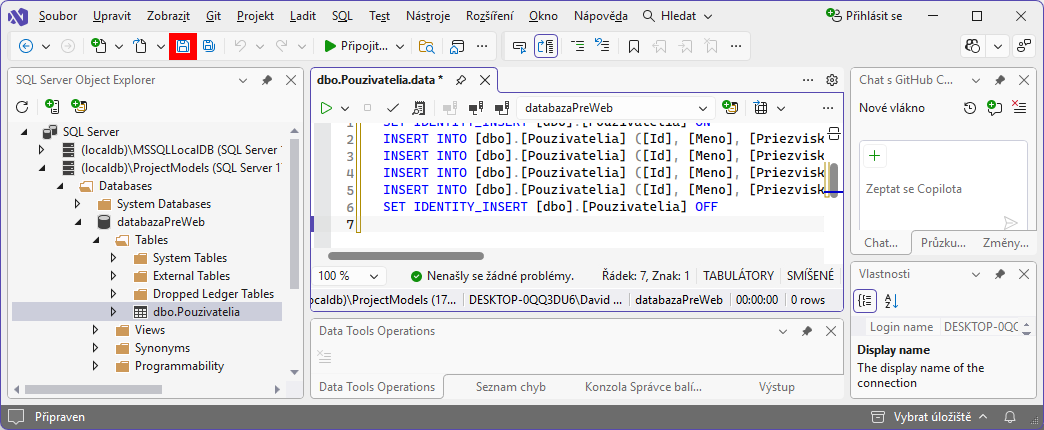
Task: Click the Save icon in the main toolbar
Action: [x=182, y=46]
